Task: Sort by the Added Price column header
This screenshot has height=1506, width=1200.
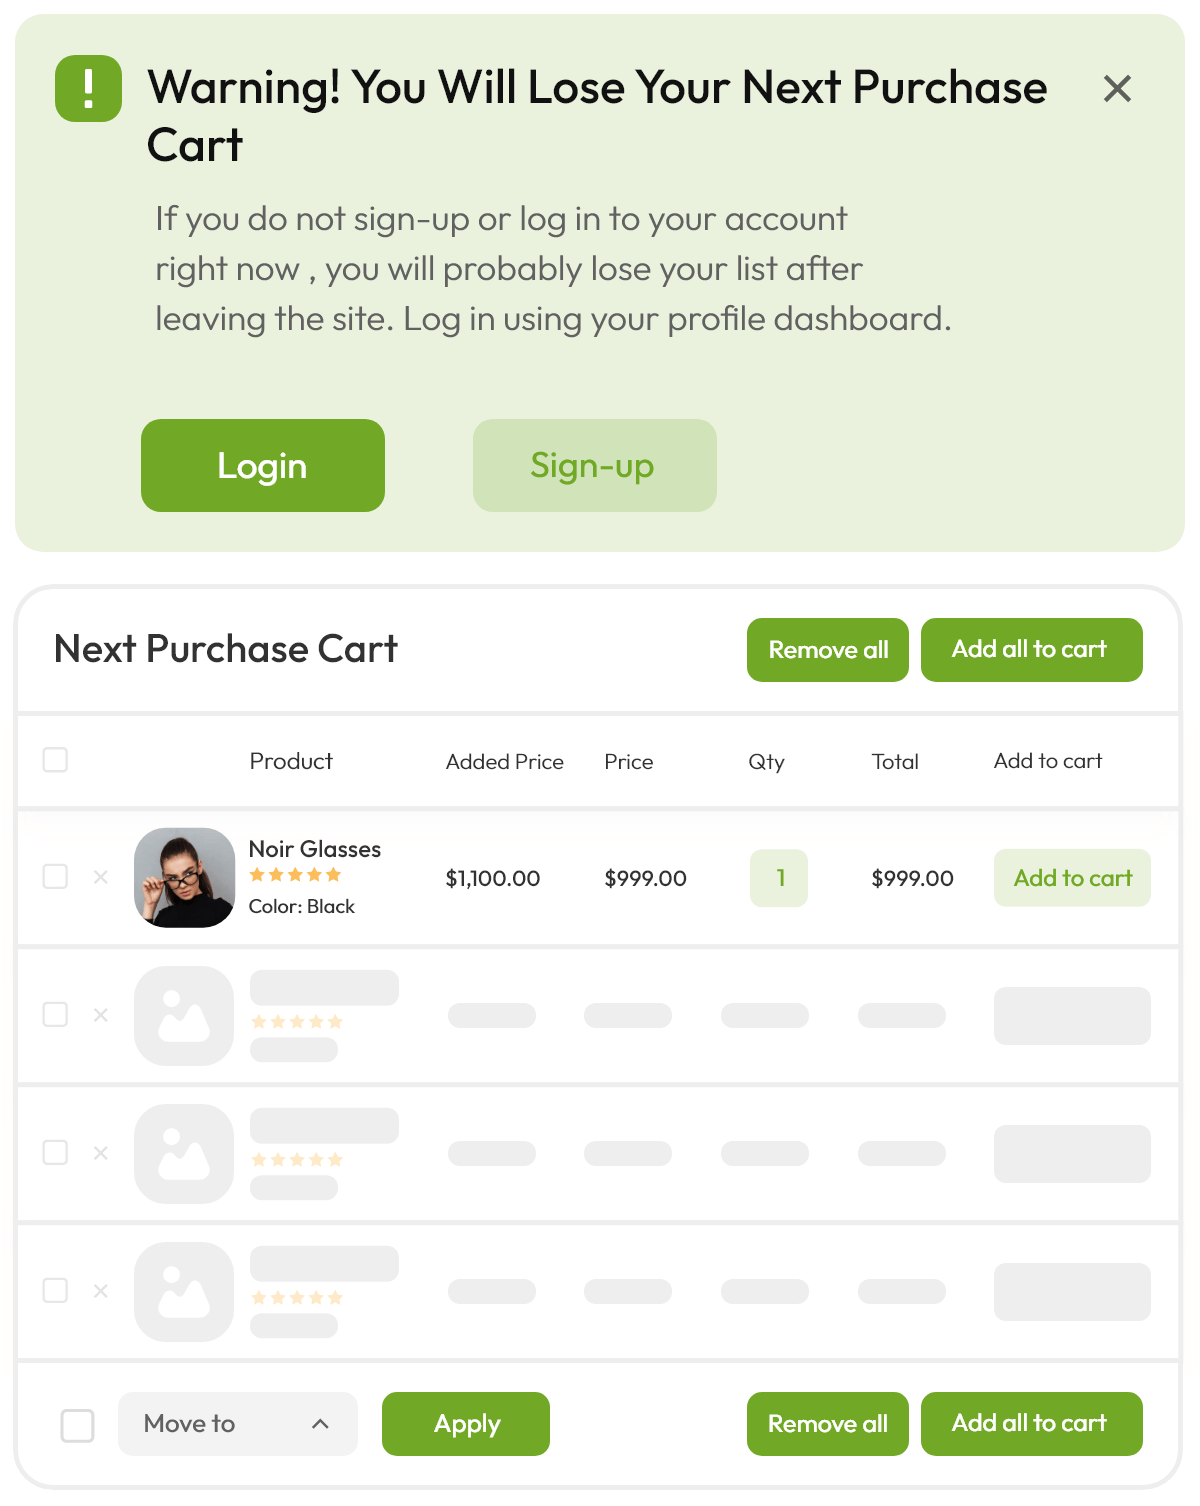Action: 504,762
